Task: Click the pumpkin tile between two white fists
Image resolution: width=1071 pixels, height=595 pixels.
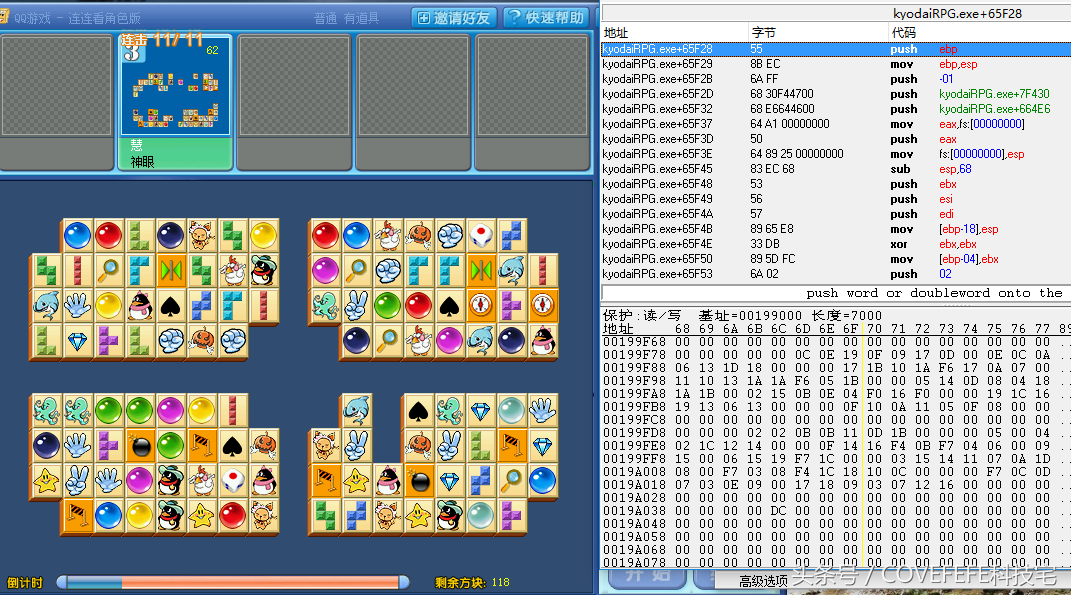Action: click(202, 340)
